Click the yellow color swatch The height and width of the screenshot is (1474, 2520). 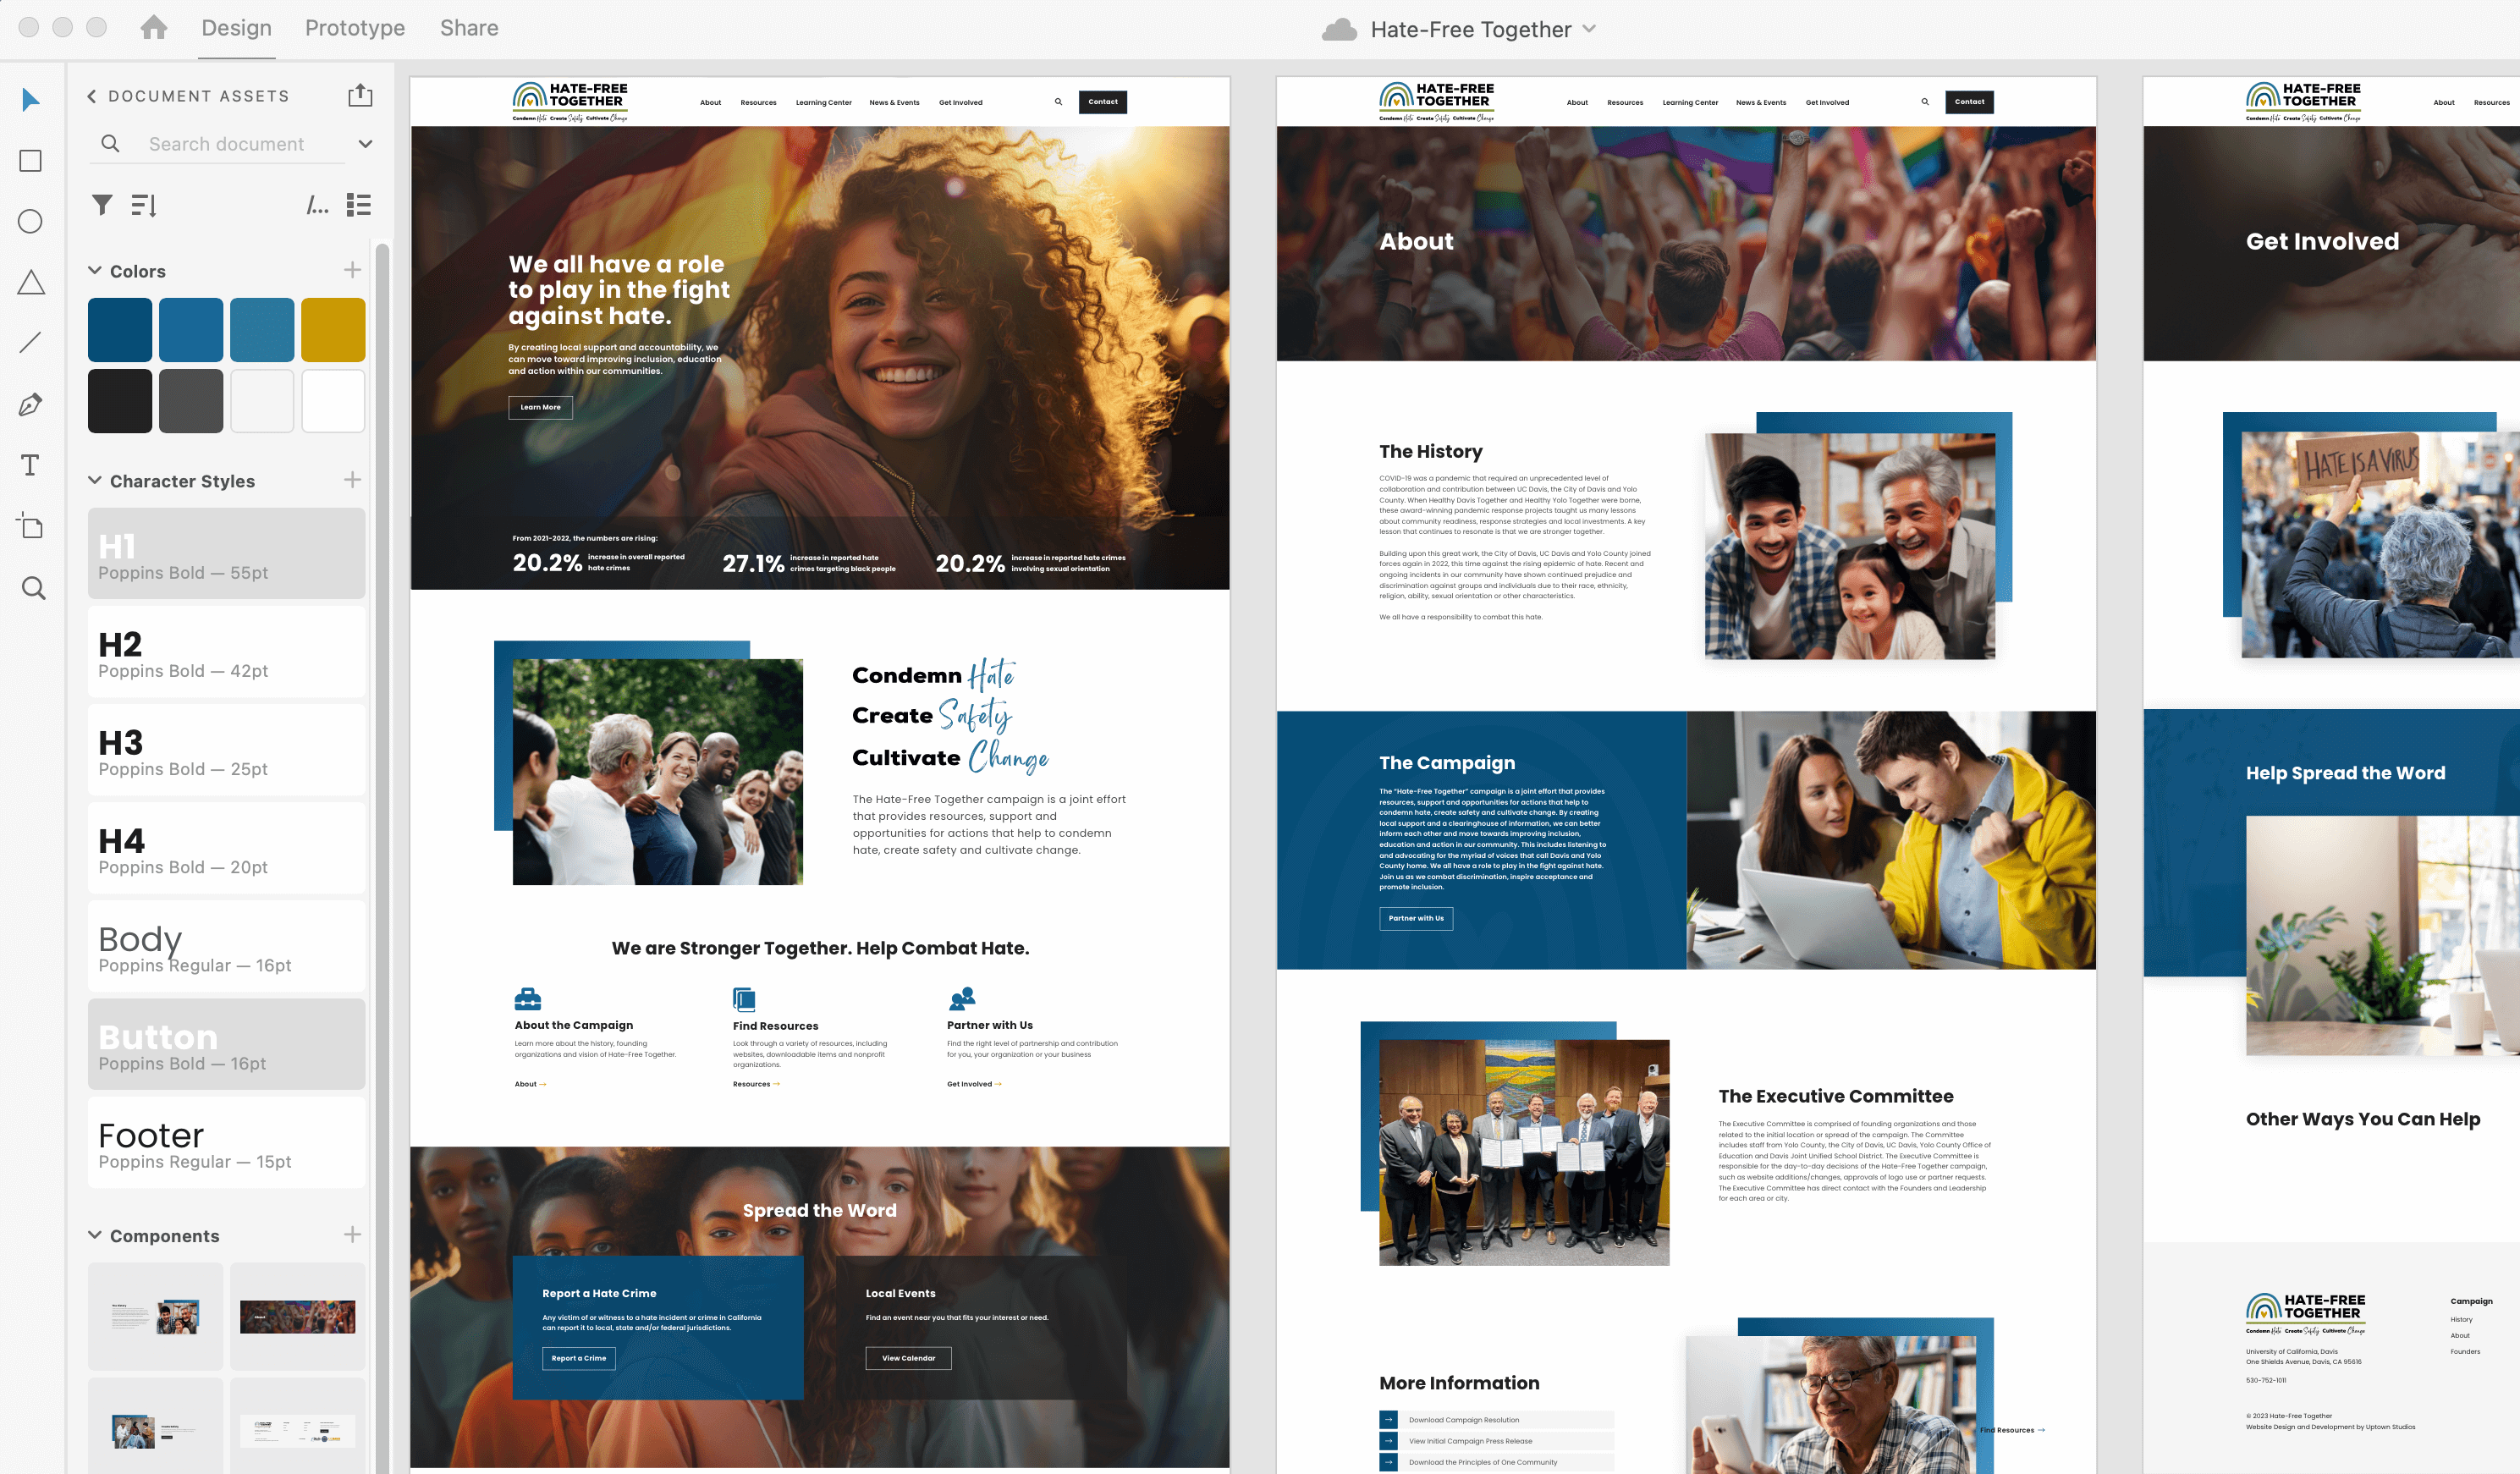(333, 330)
